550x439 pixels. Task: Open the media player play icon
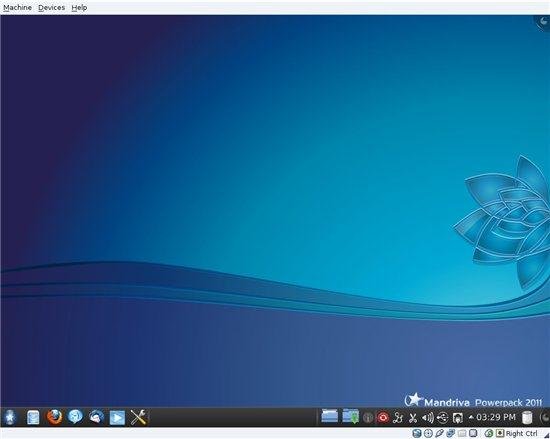pyautogui.click(x=117, y=418)
